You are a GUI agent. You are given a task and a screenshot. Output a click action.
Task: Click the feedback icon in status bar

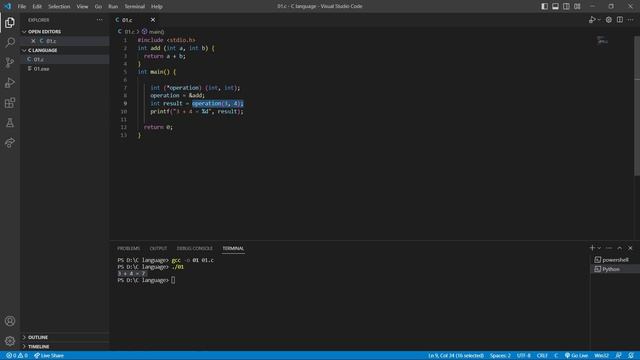(x=619, y=356)
